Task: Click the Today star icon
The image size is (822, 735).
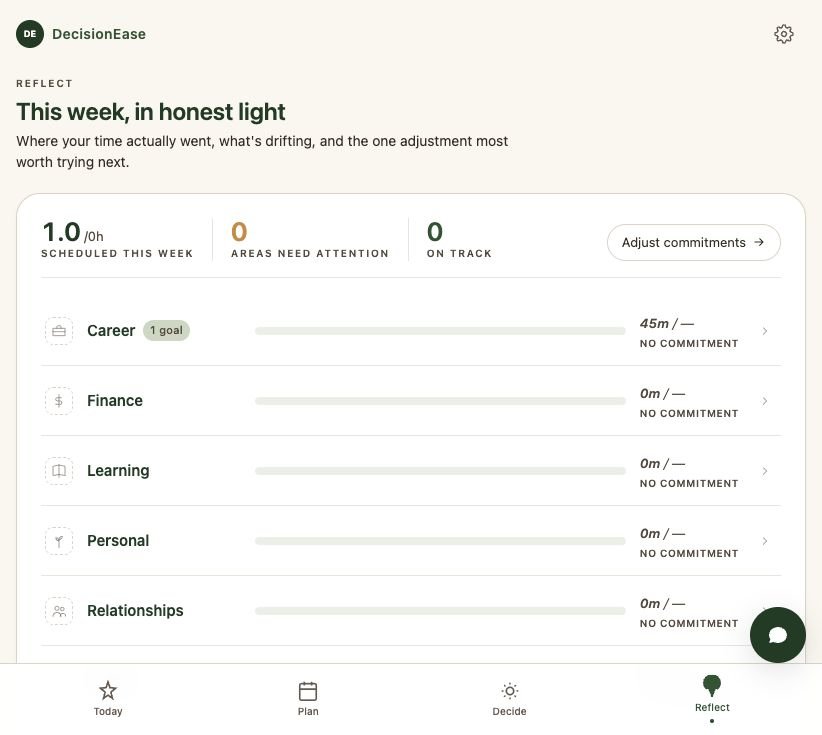Action: 108,690
